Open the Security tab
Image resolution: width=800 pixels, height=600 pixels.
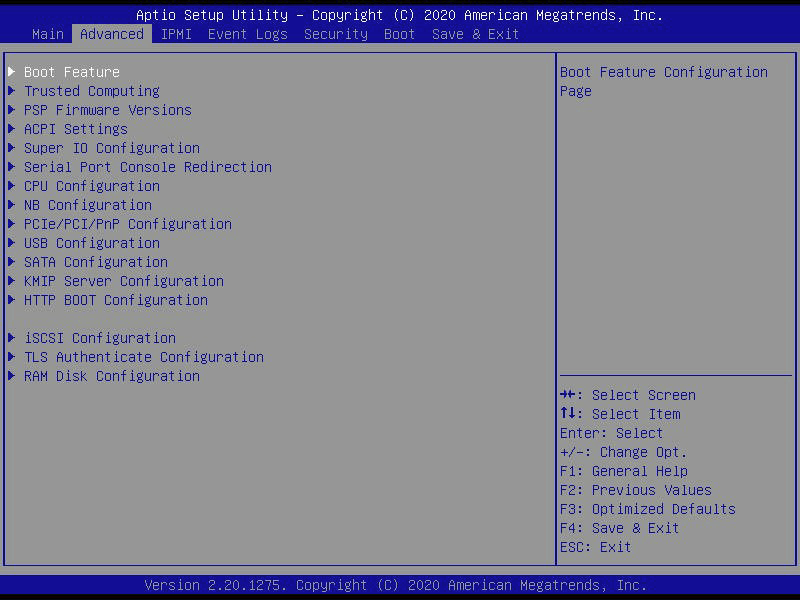coord(336,34)
